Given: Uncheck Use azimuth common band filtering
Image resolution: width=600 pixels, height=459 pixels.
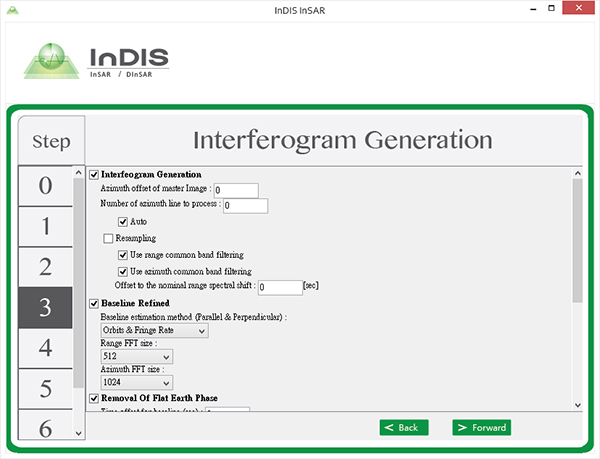Looking at the screenshot, I should pyautogui.click(x=123, y=271).
